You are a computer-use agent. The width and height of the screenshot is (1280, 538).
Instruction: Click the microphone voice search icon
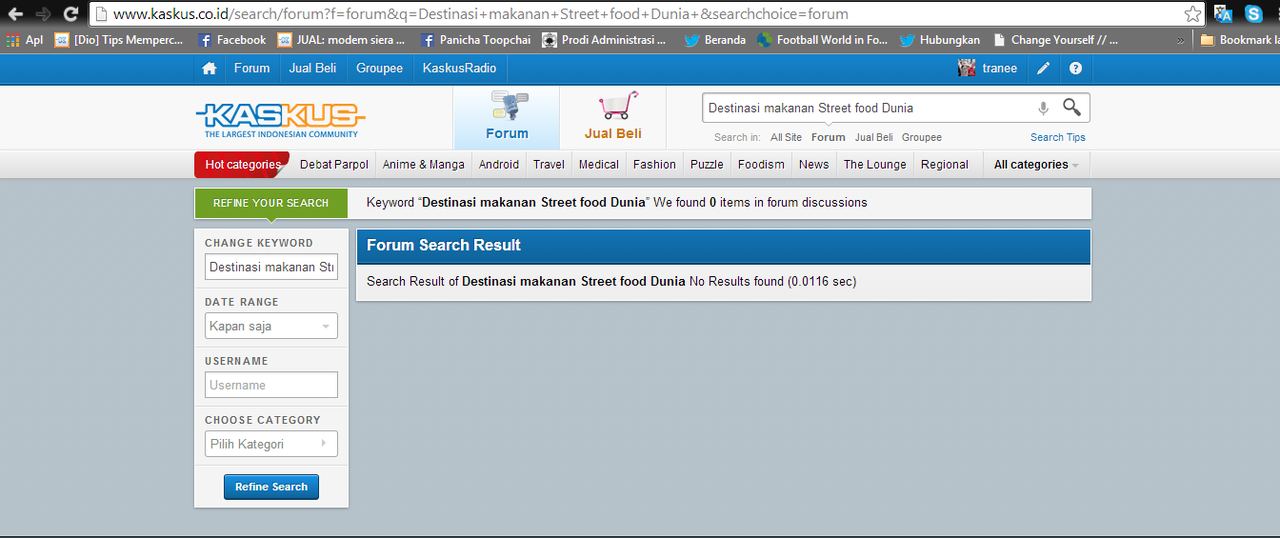coord(1043,108)
